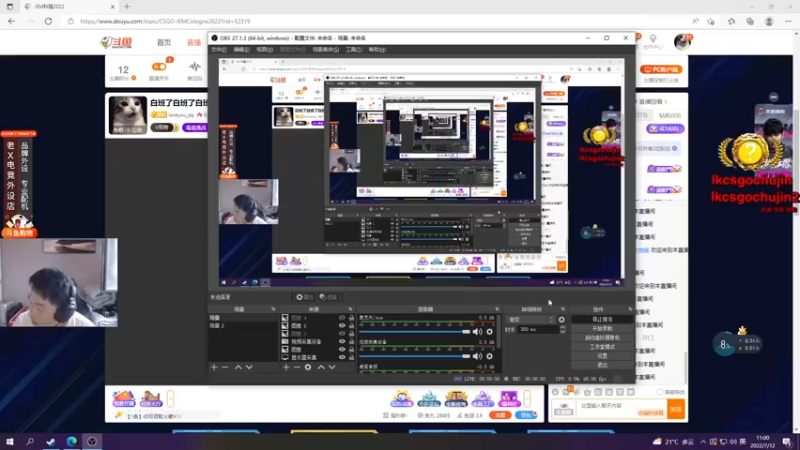
Task: Open Edge settings and more menu
Action: pos(788,21)
